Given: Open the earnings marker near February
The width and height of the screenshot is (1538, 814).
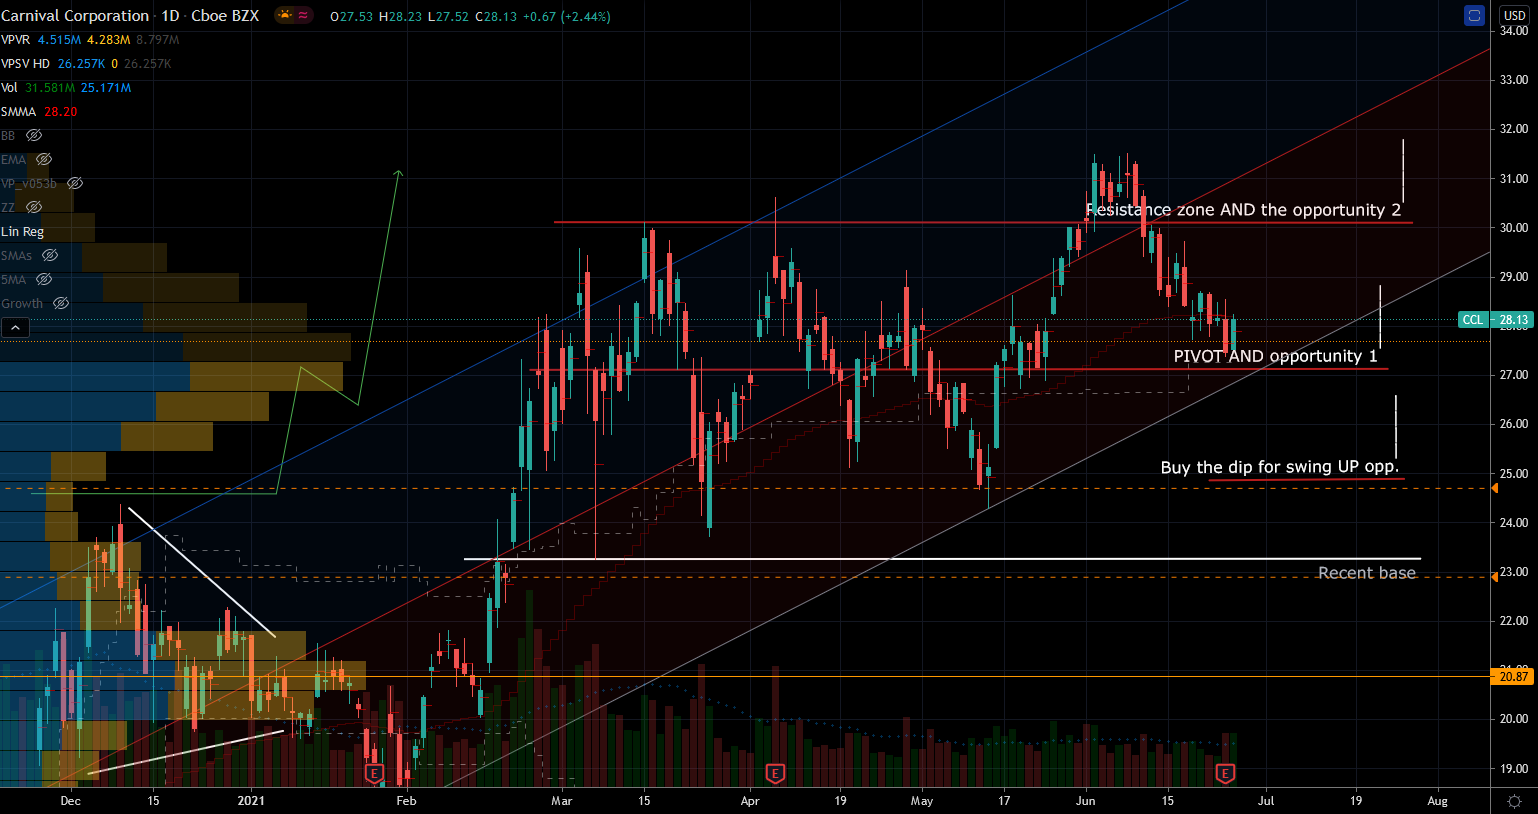Looking at the screenshot, I should [375, 773].
